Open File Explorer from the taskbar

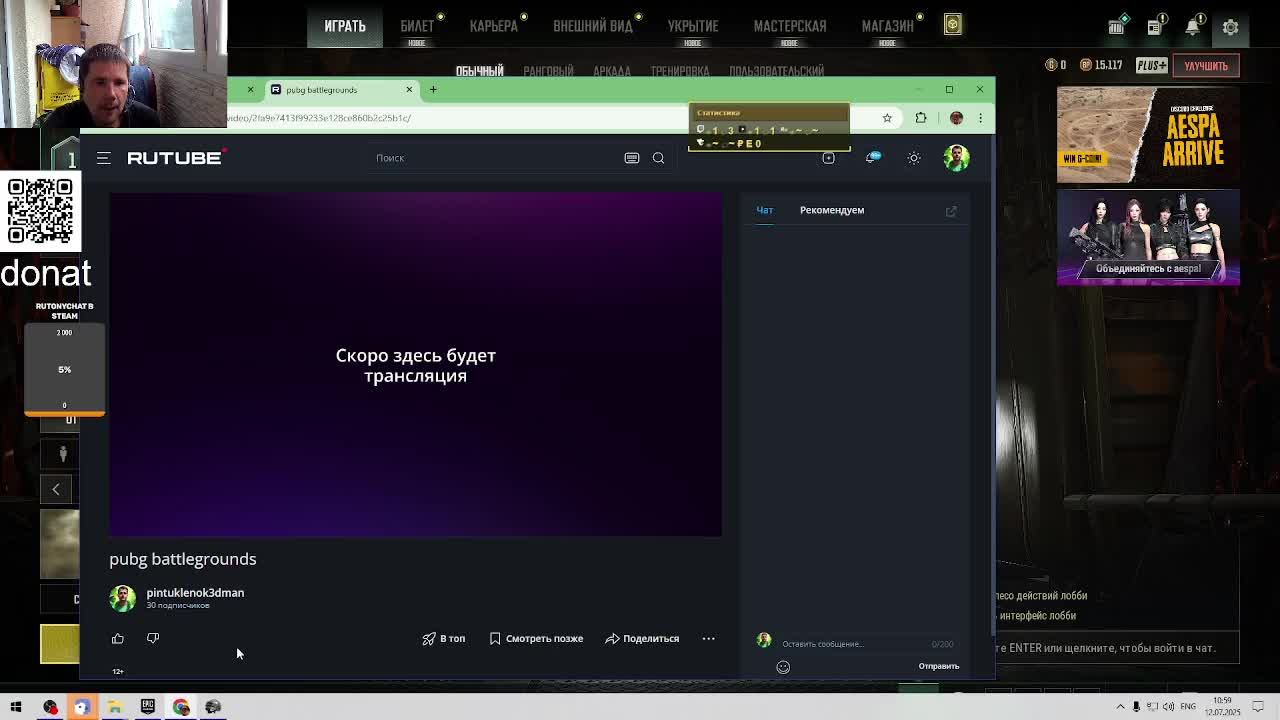115,707
